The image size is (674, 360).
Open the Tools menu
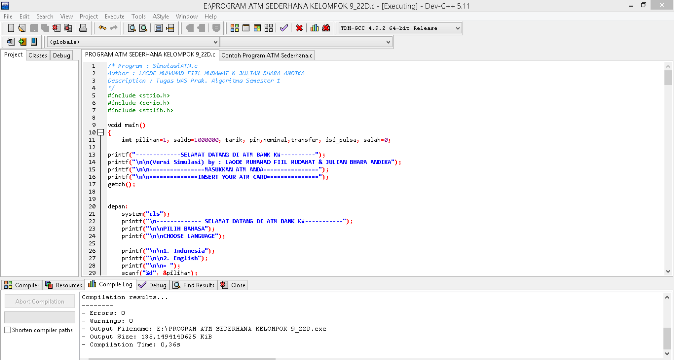(138, 16)
